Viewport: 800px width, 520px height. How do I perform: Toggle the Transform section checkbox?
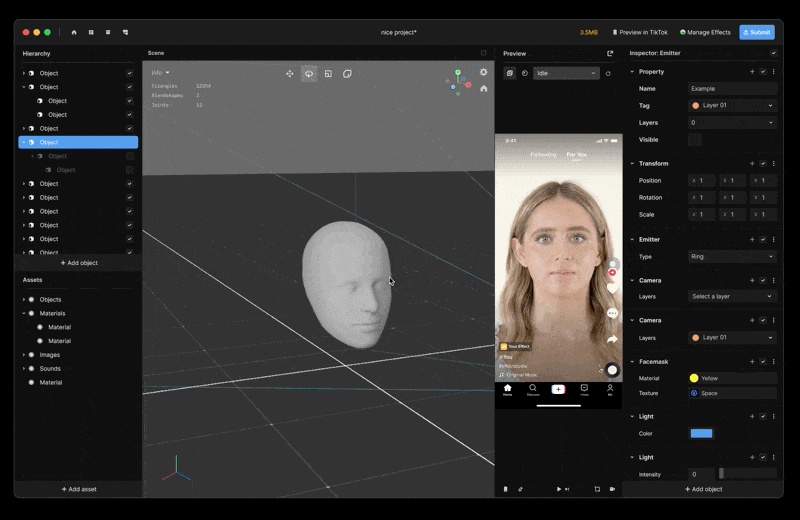tap(763, 163)
